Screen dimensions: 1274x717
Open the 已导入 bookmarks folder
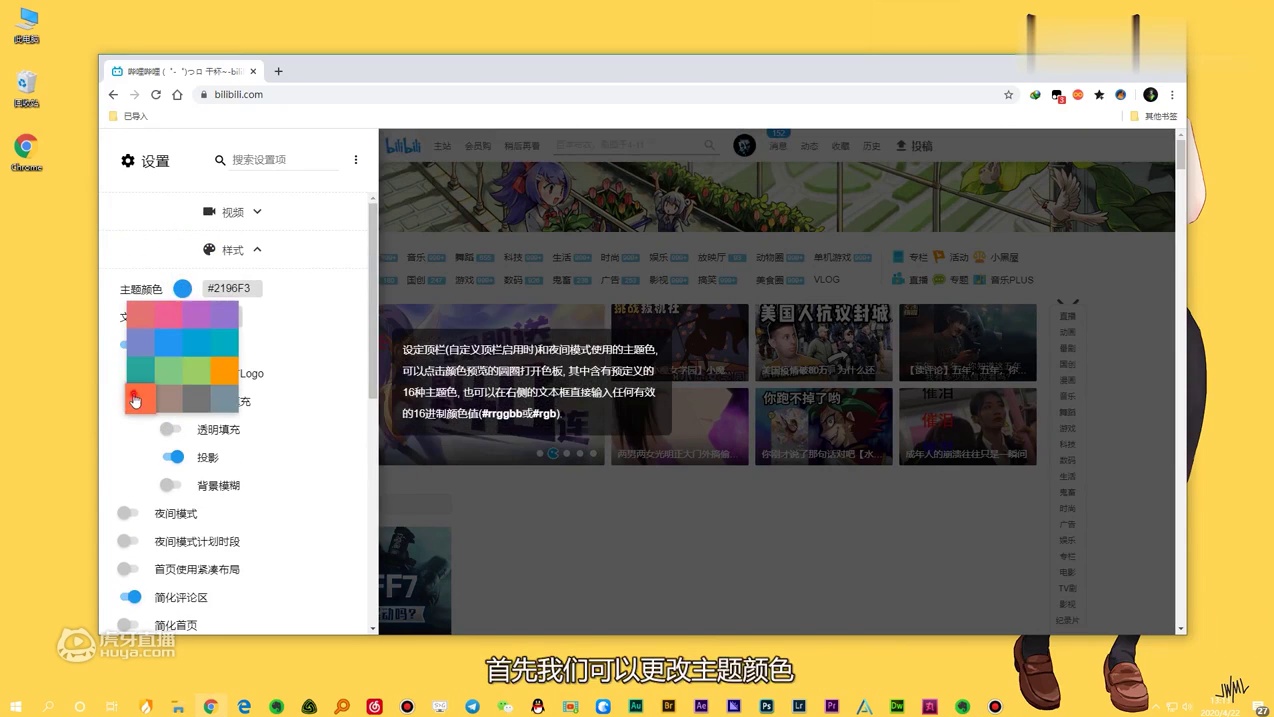(128, 116)
